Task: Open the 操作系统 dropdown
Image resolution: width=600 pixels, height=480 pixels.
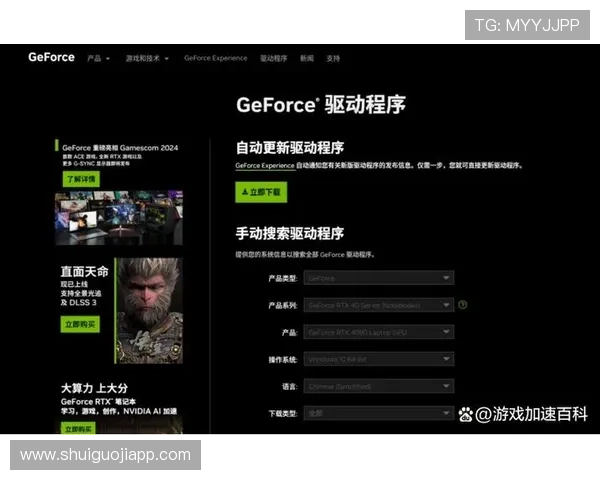Action: (379, 359)
